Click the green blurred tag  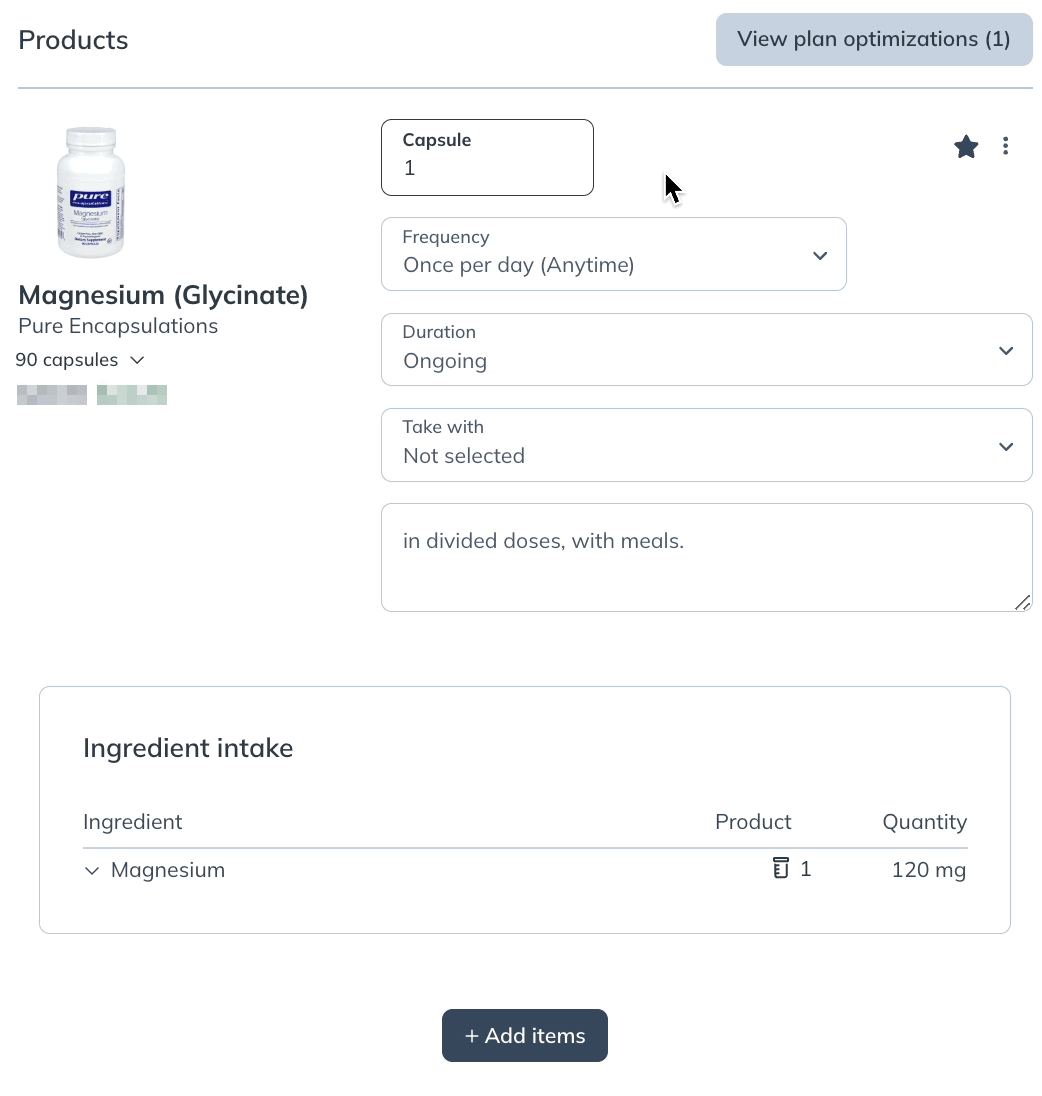pos(132,395)
